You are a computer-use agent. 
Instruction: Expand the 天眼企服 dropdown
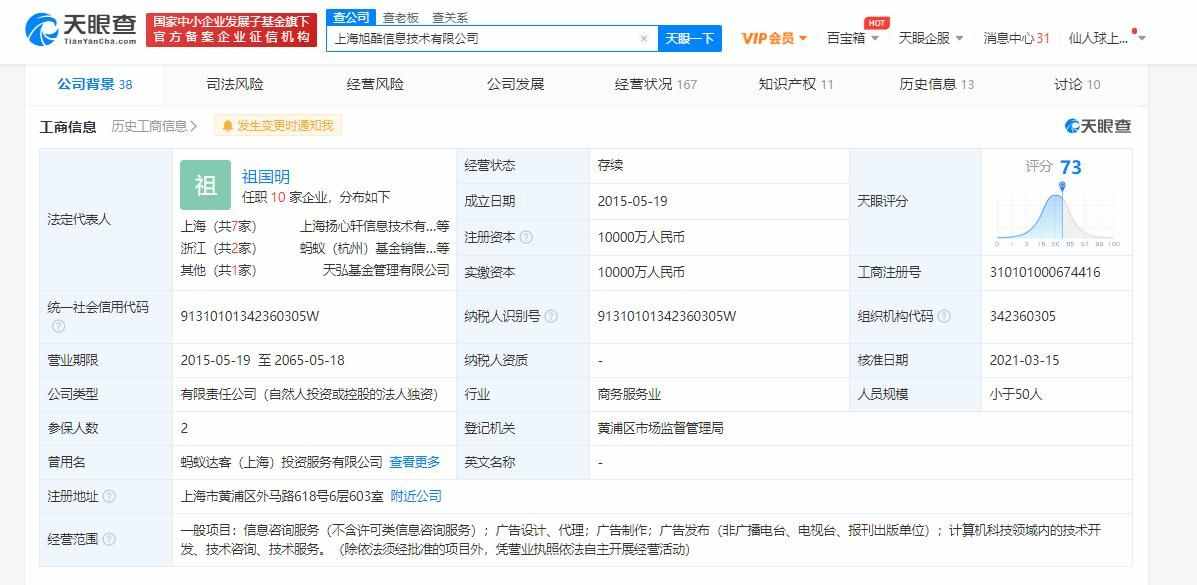click(931, 38)
